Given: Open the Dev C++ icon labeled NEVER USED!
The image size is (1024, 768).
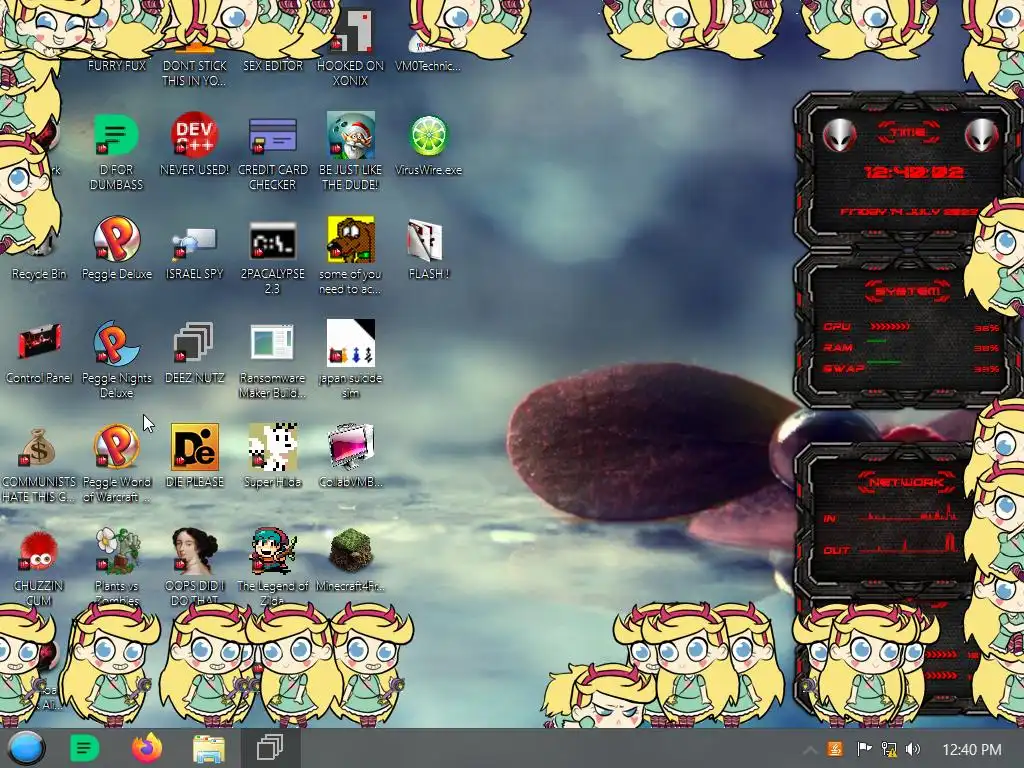Looking at the screenshot, I should point(194,135).
